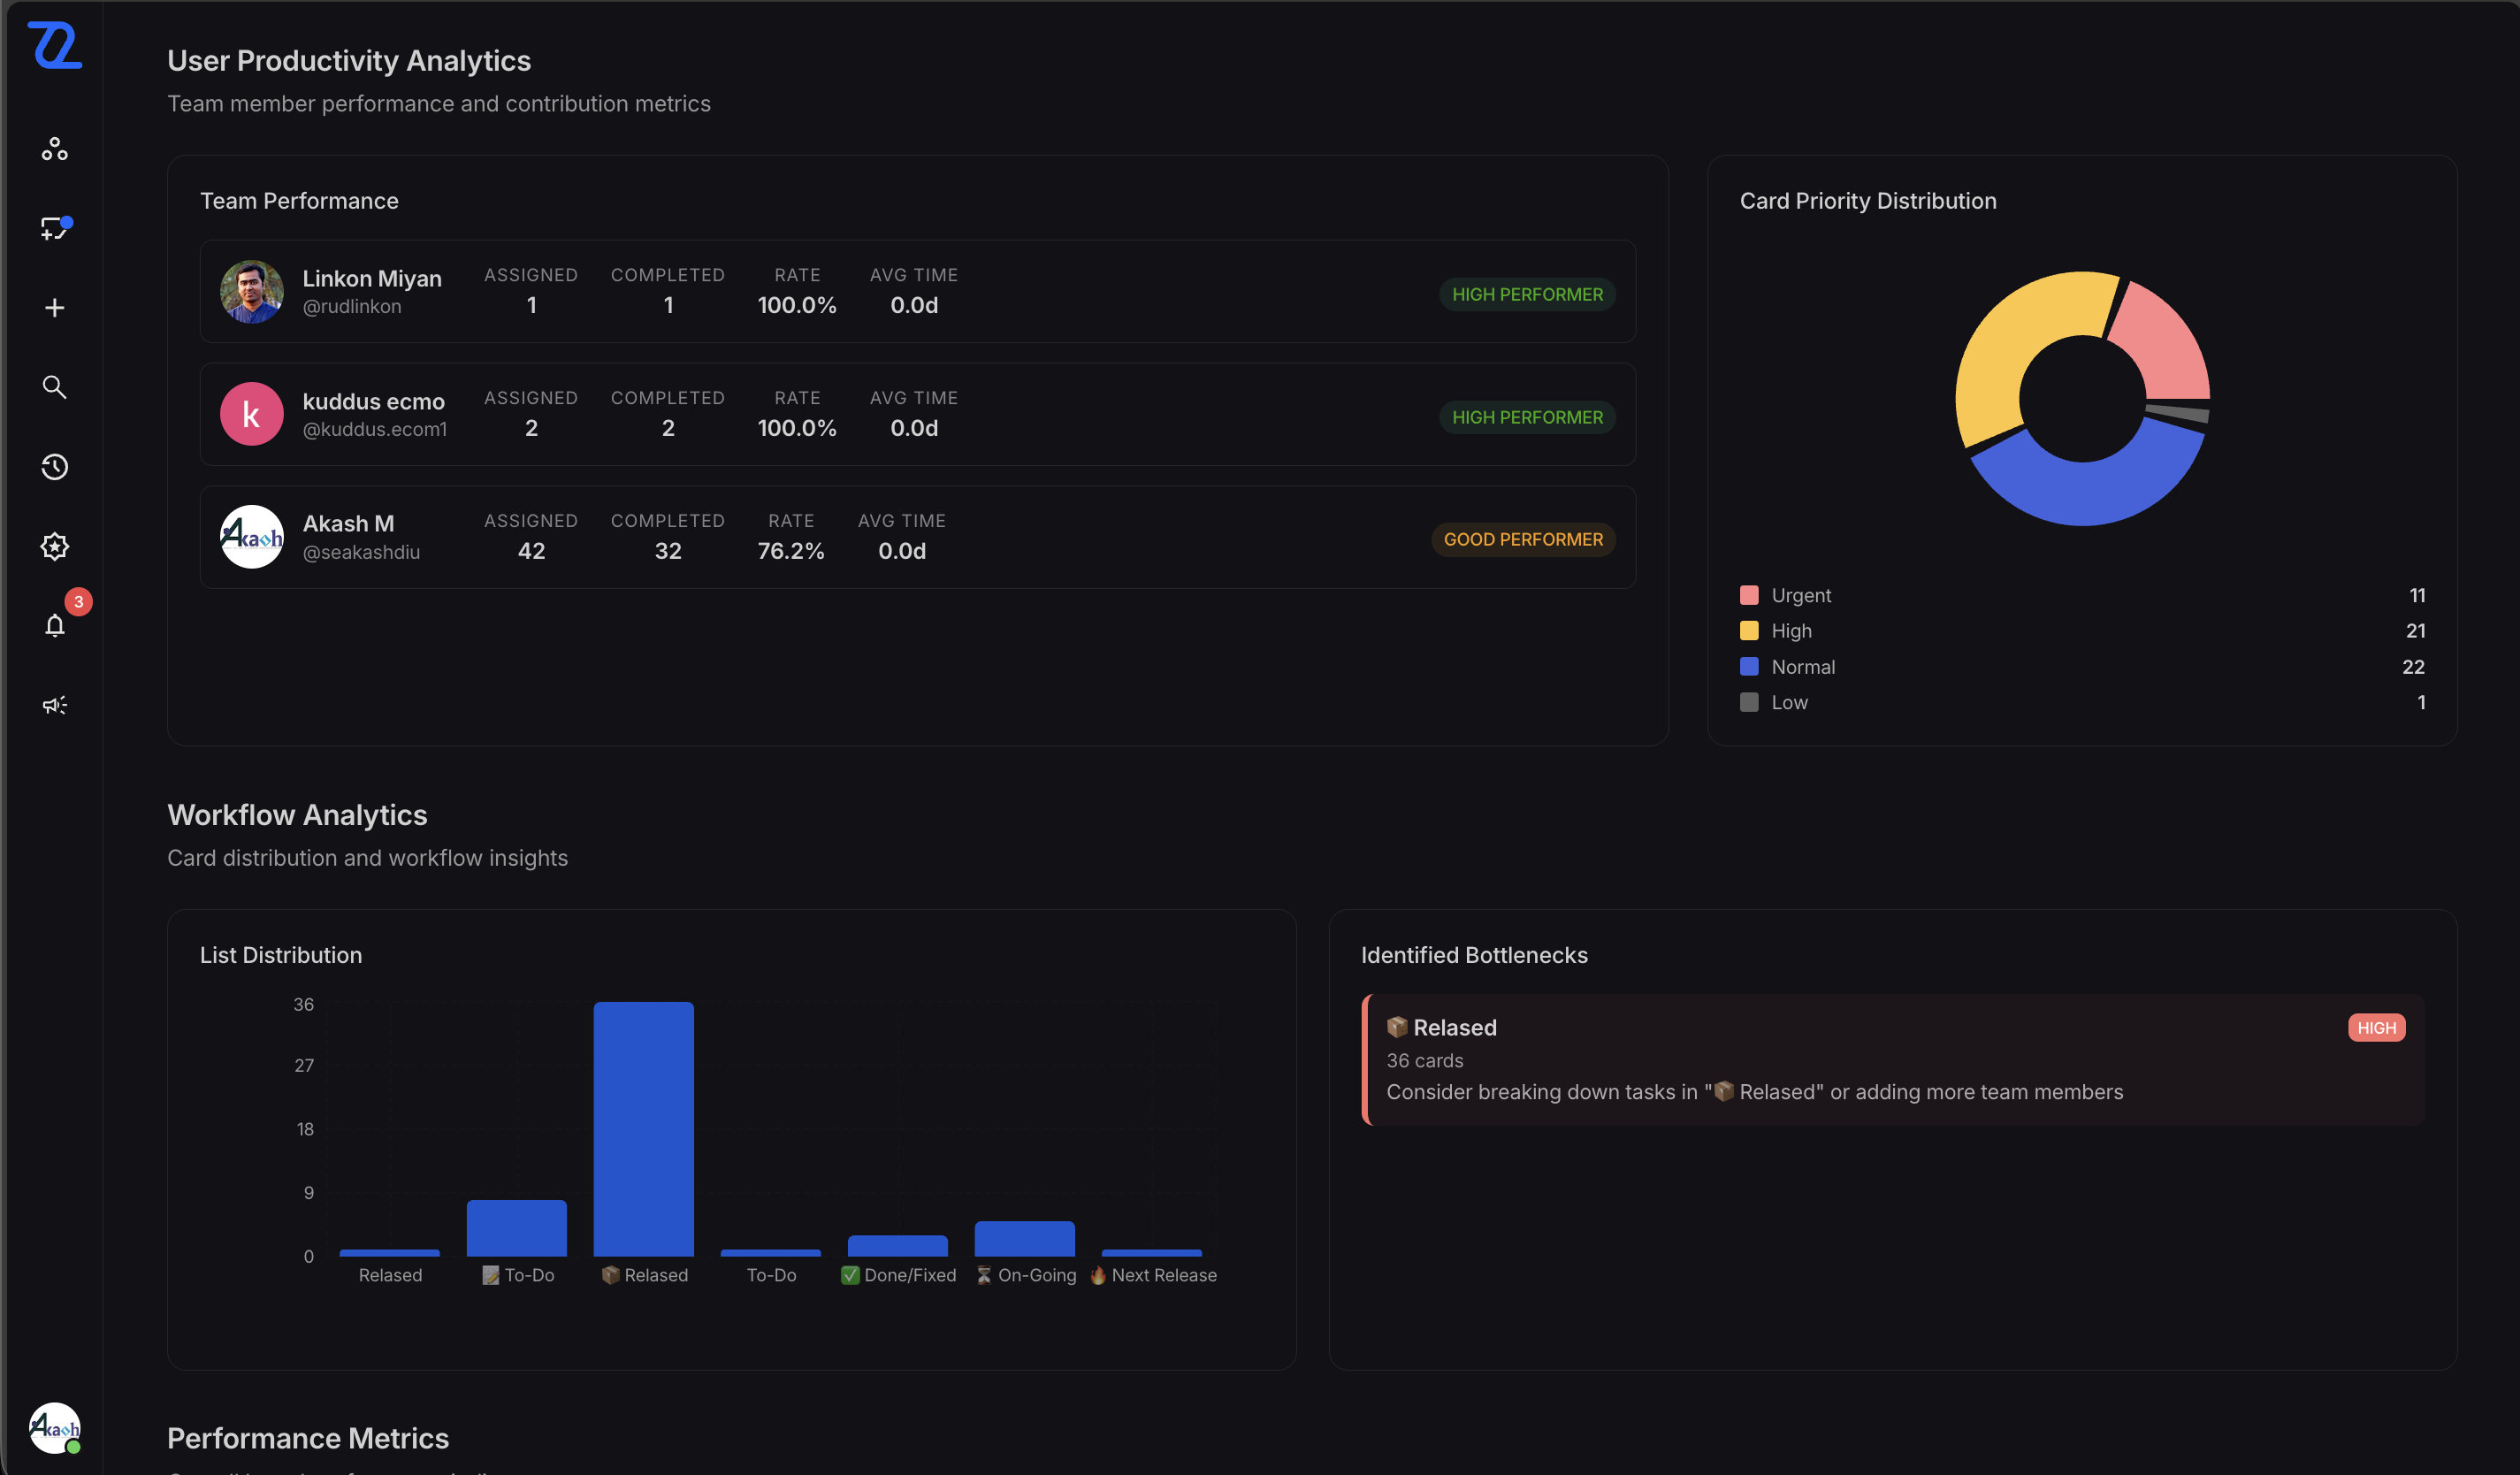Click the On-Going bar in chart

(1024, 1238)
